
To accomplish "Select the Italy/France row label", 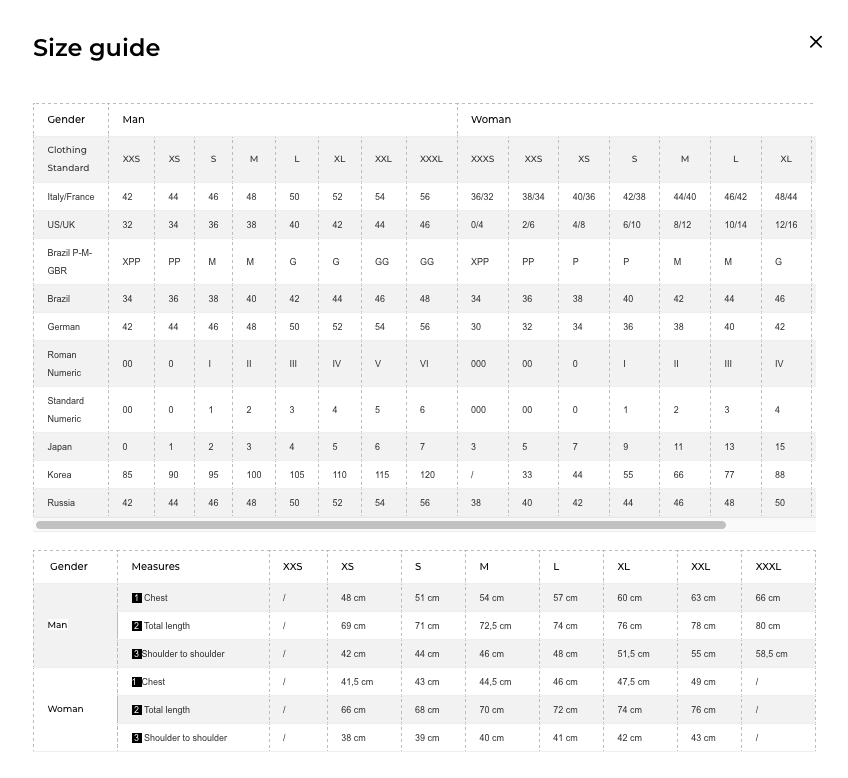I will pyautogui.click(x=70, y=197).
